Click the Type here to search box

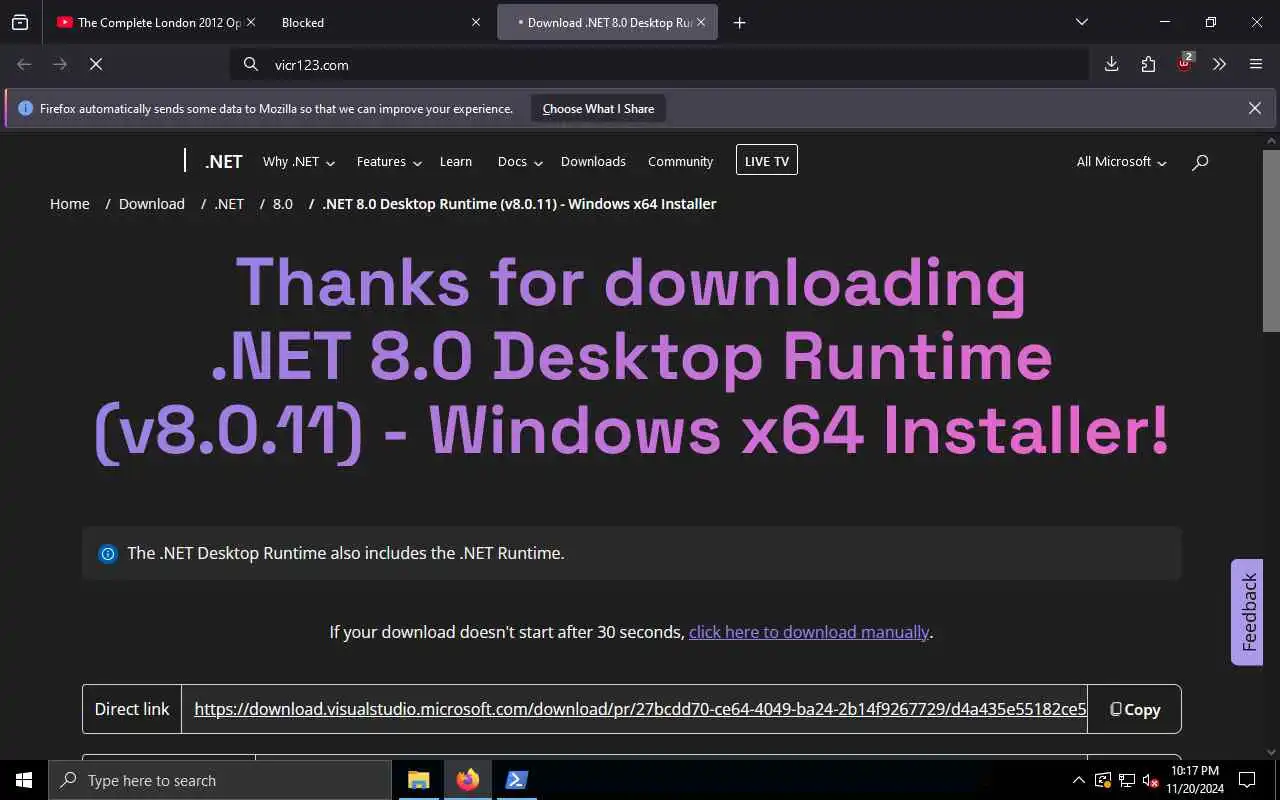click(220, 780)
